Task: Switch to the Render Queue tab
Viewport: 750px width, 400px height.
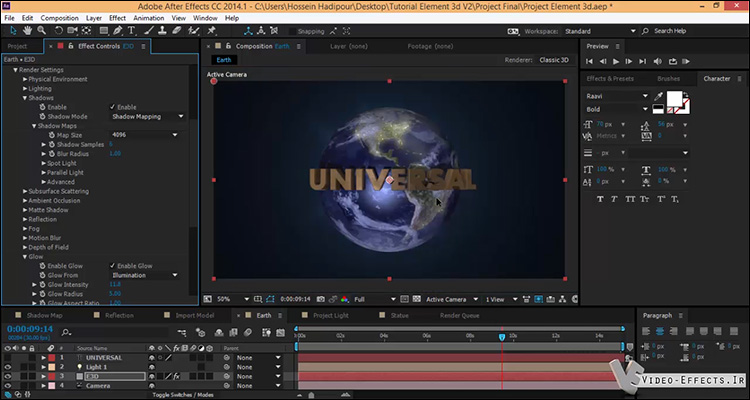Action: [x=459, y=316]
